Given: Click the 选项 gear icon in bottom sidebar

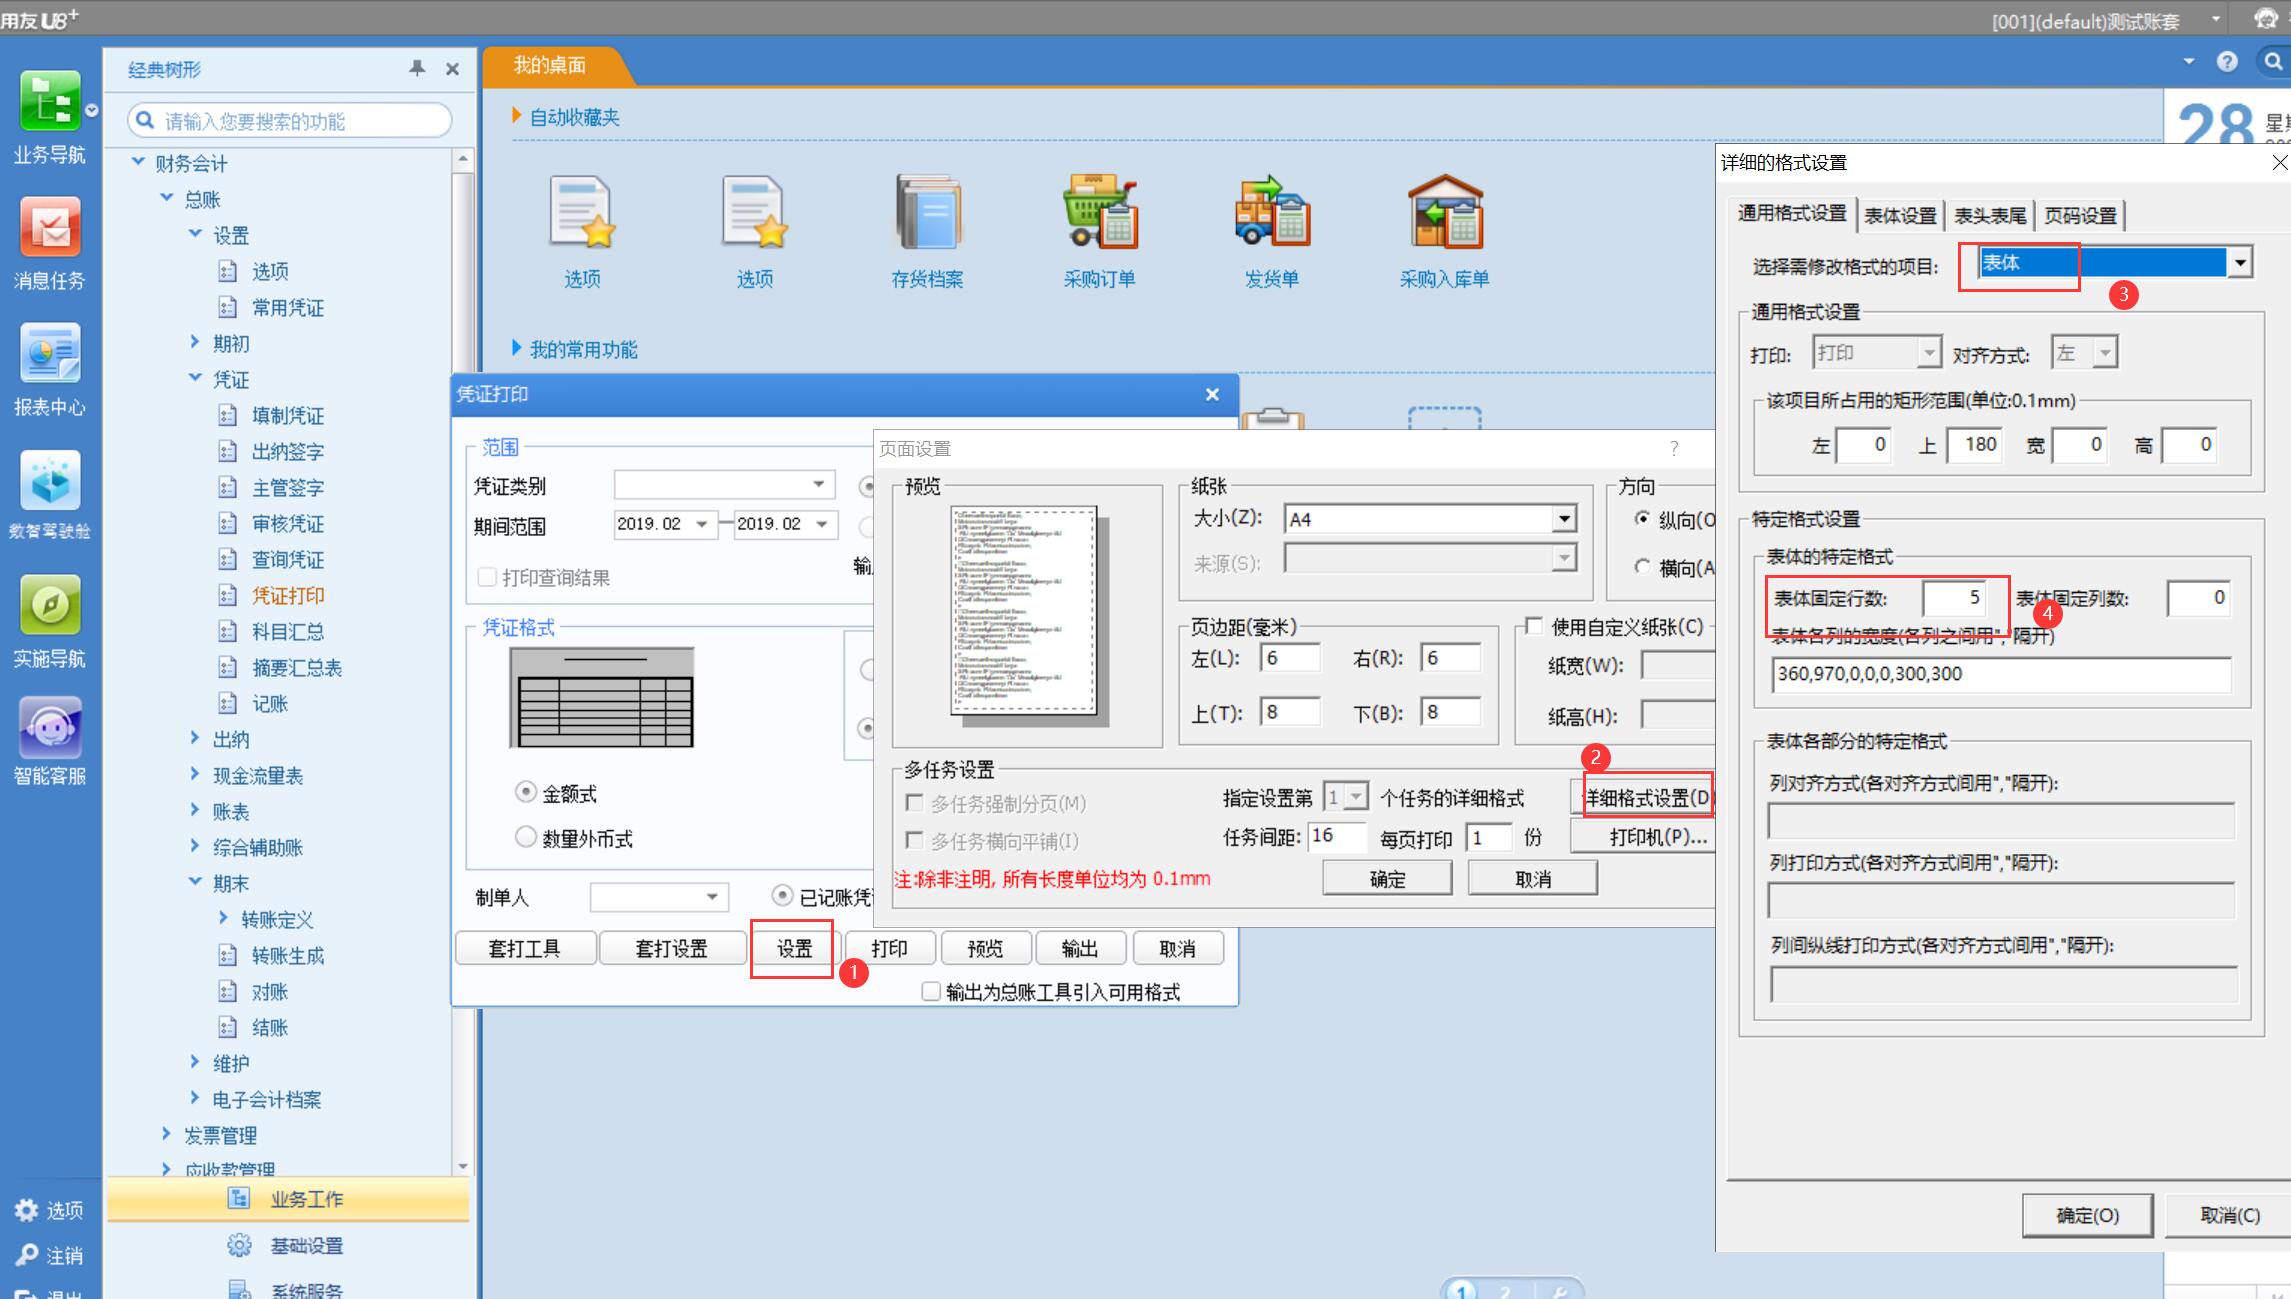Looking at the screenshot, I should [27, 1210].
